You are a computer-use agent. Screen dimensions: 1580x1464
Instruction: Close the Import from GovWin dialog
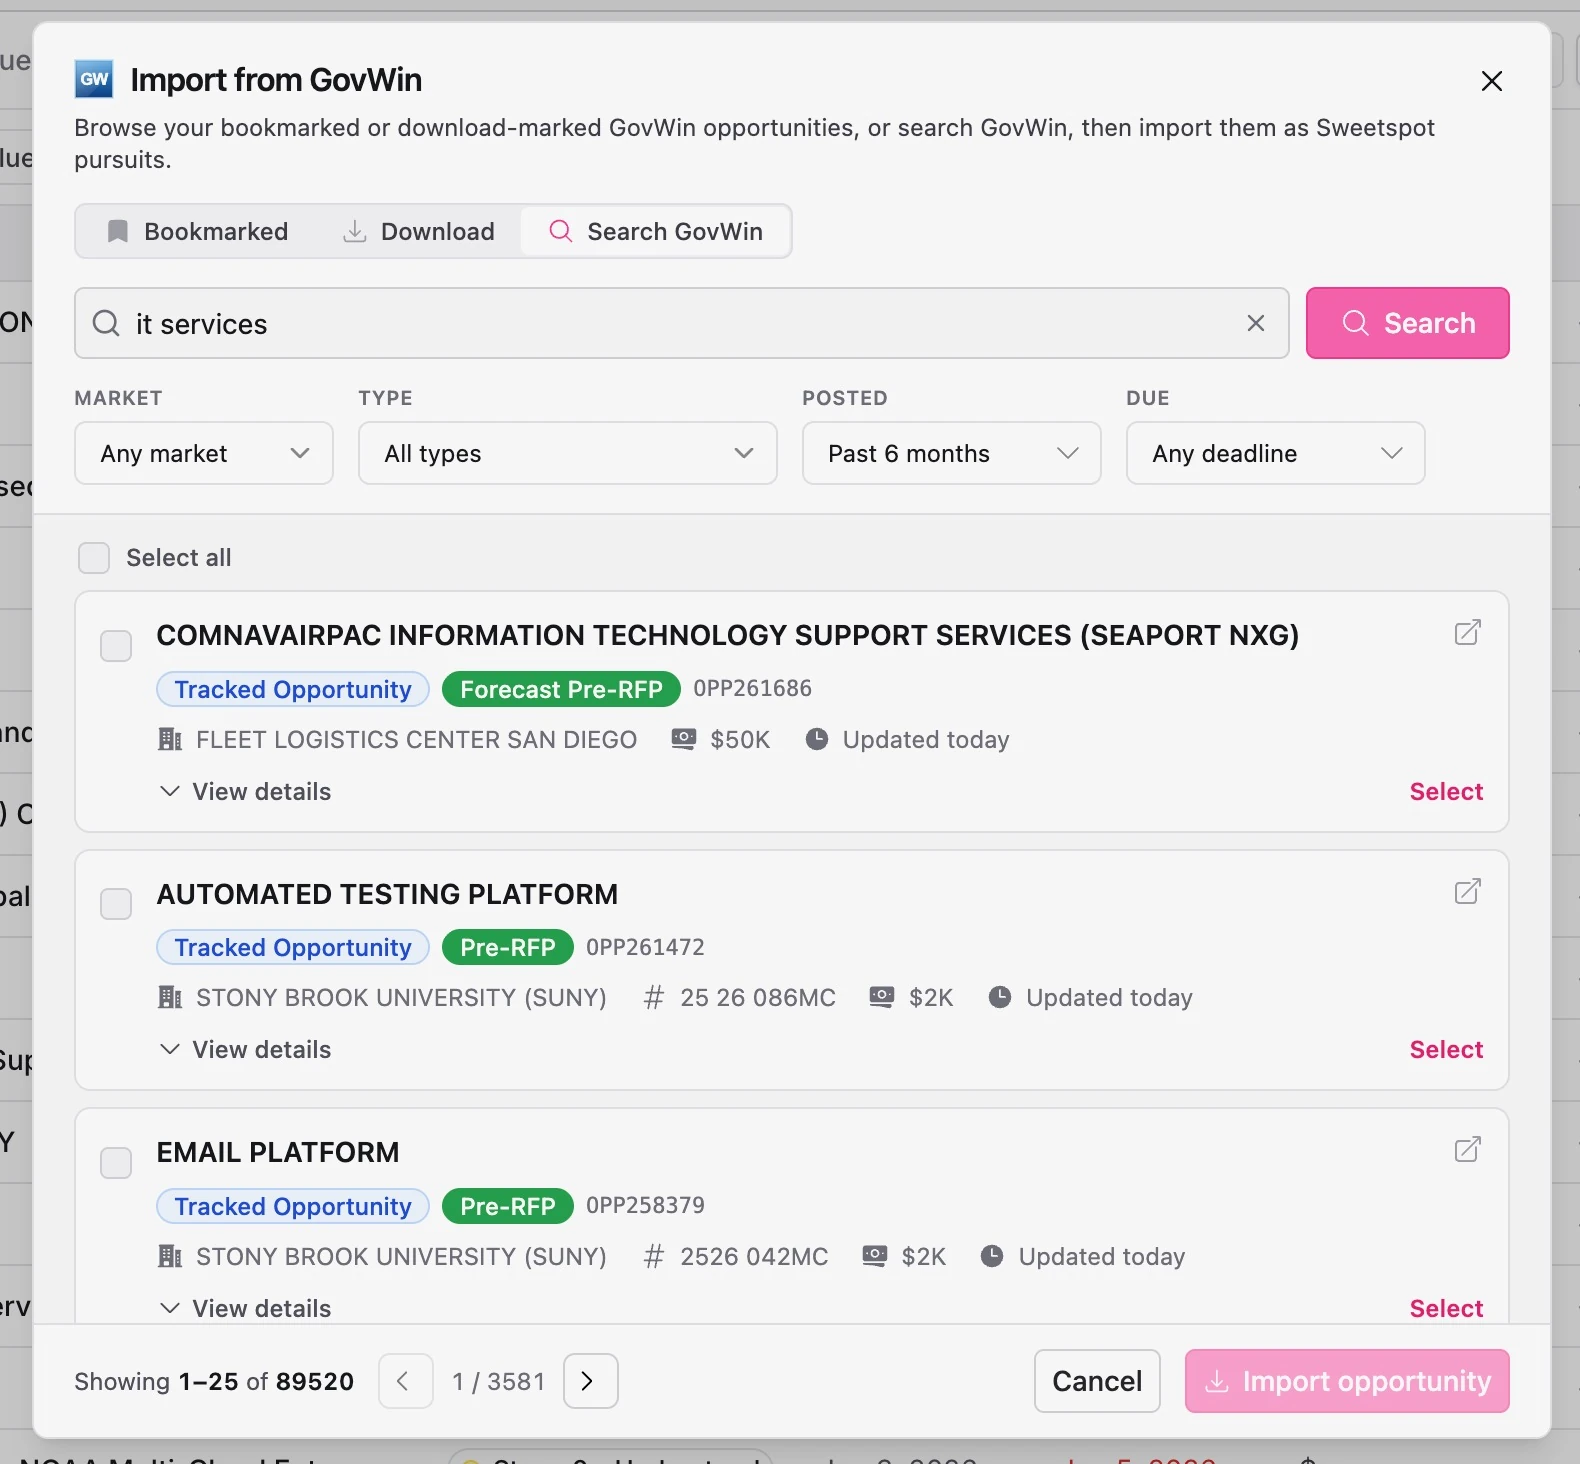pyautogui.click(x=1491, y=81)
